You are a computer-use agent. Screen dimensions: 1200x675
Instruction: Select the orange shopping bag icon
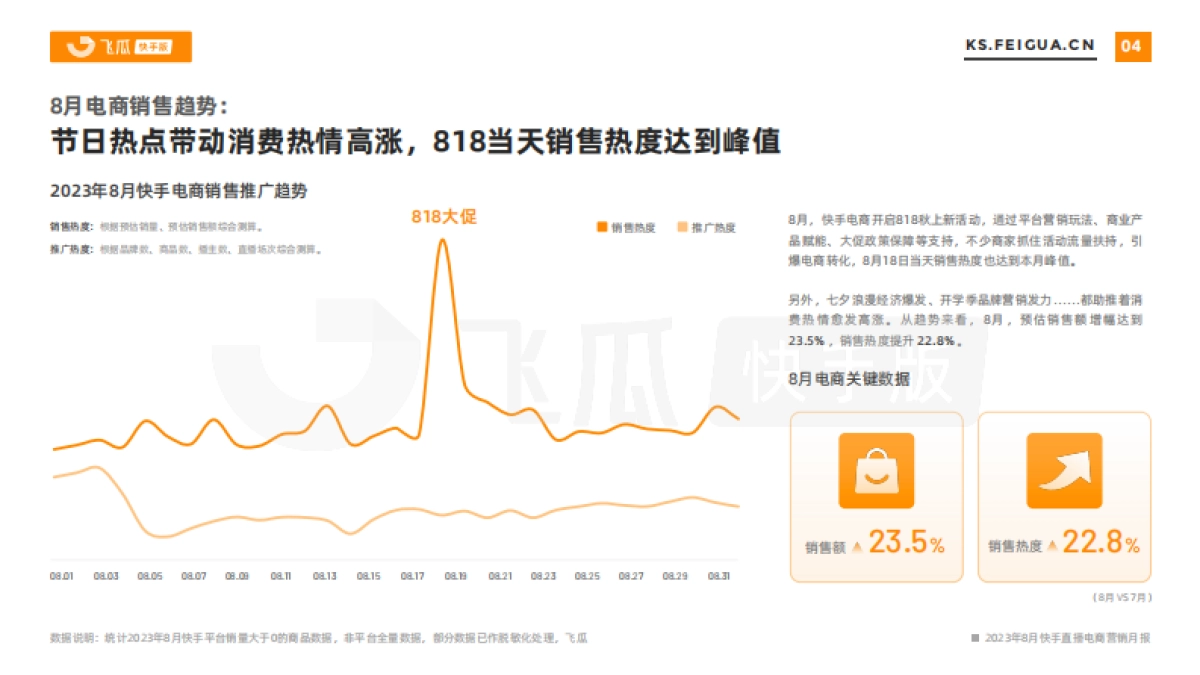(875, 470)
